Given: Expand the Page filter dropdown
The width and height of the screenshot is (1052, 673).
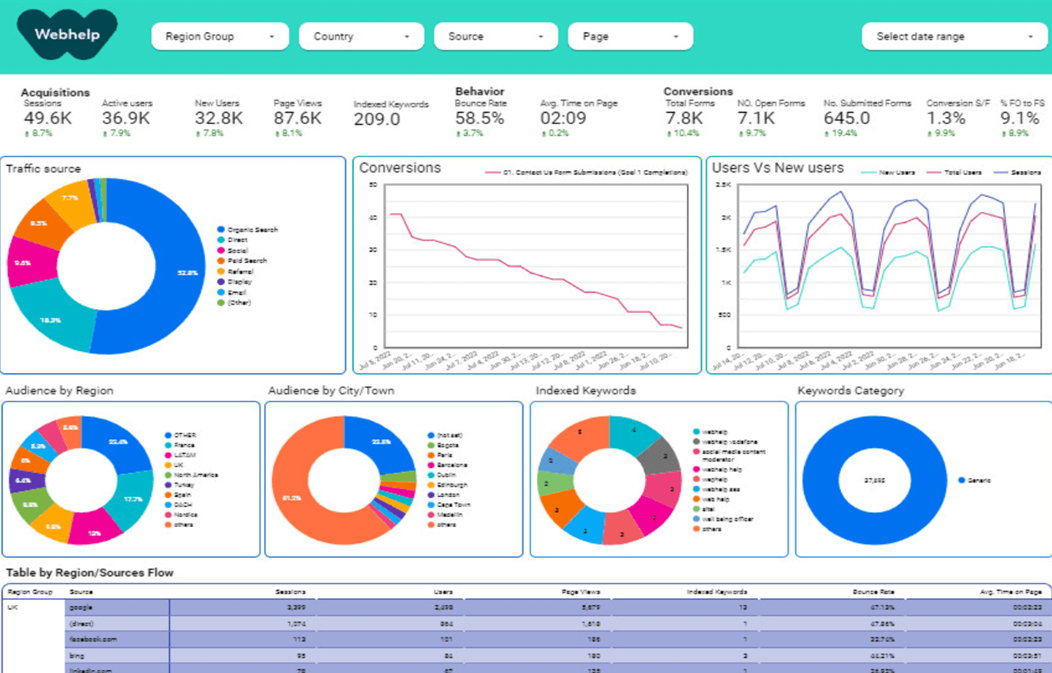Looking at the screenshot, I should click(x=630, y=37).
